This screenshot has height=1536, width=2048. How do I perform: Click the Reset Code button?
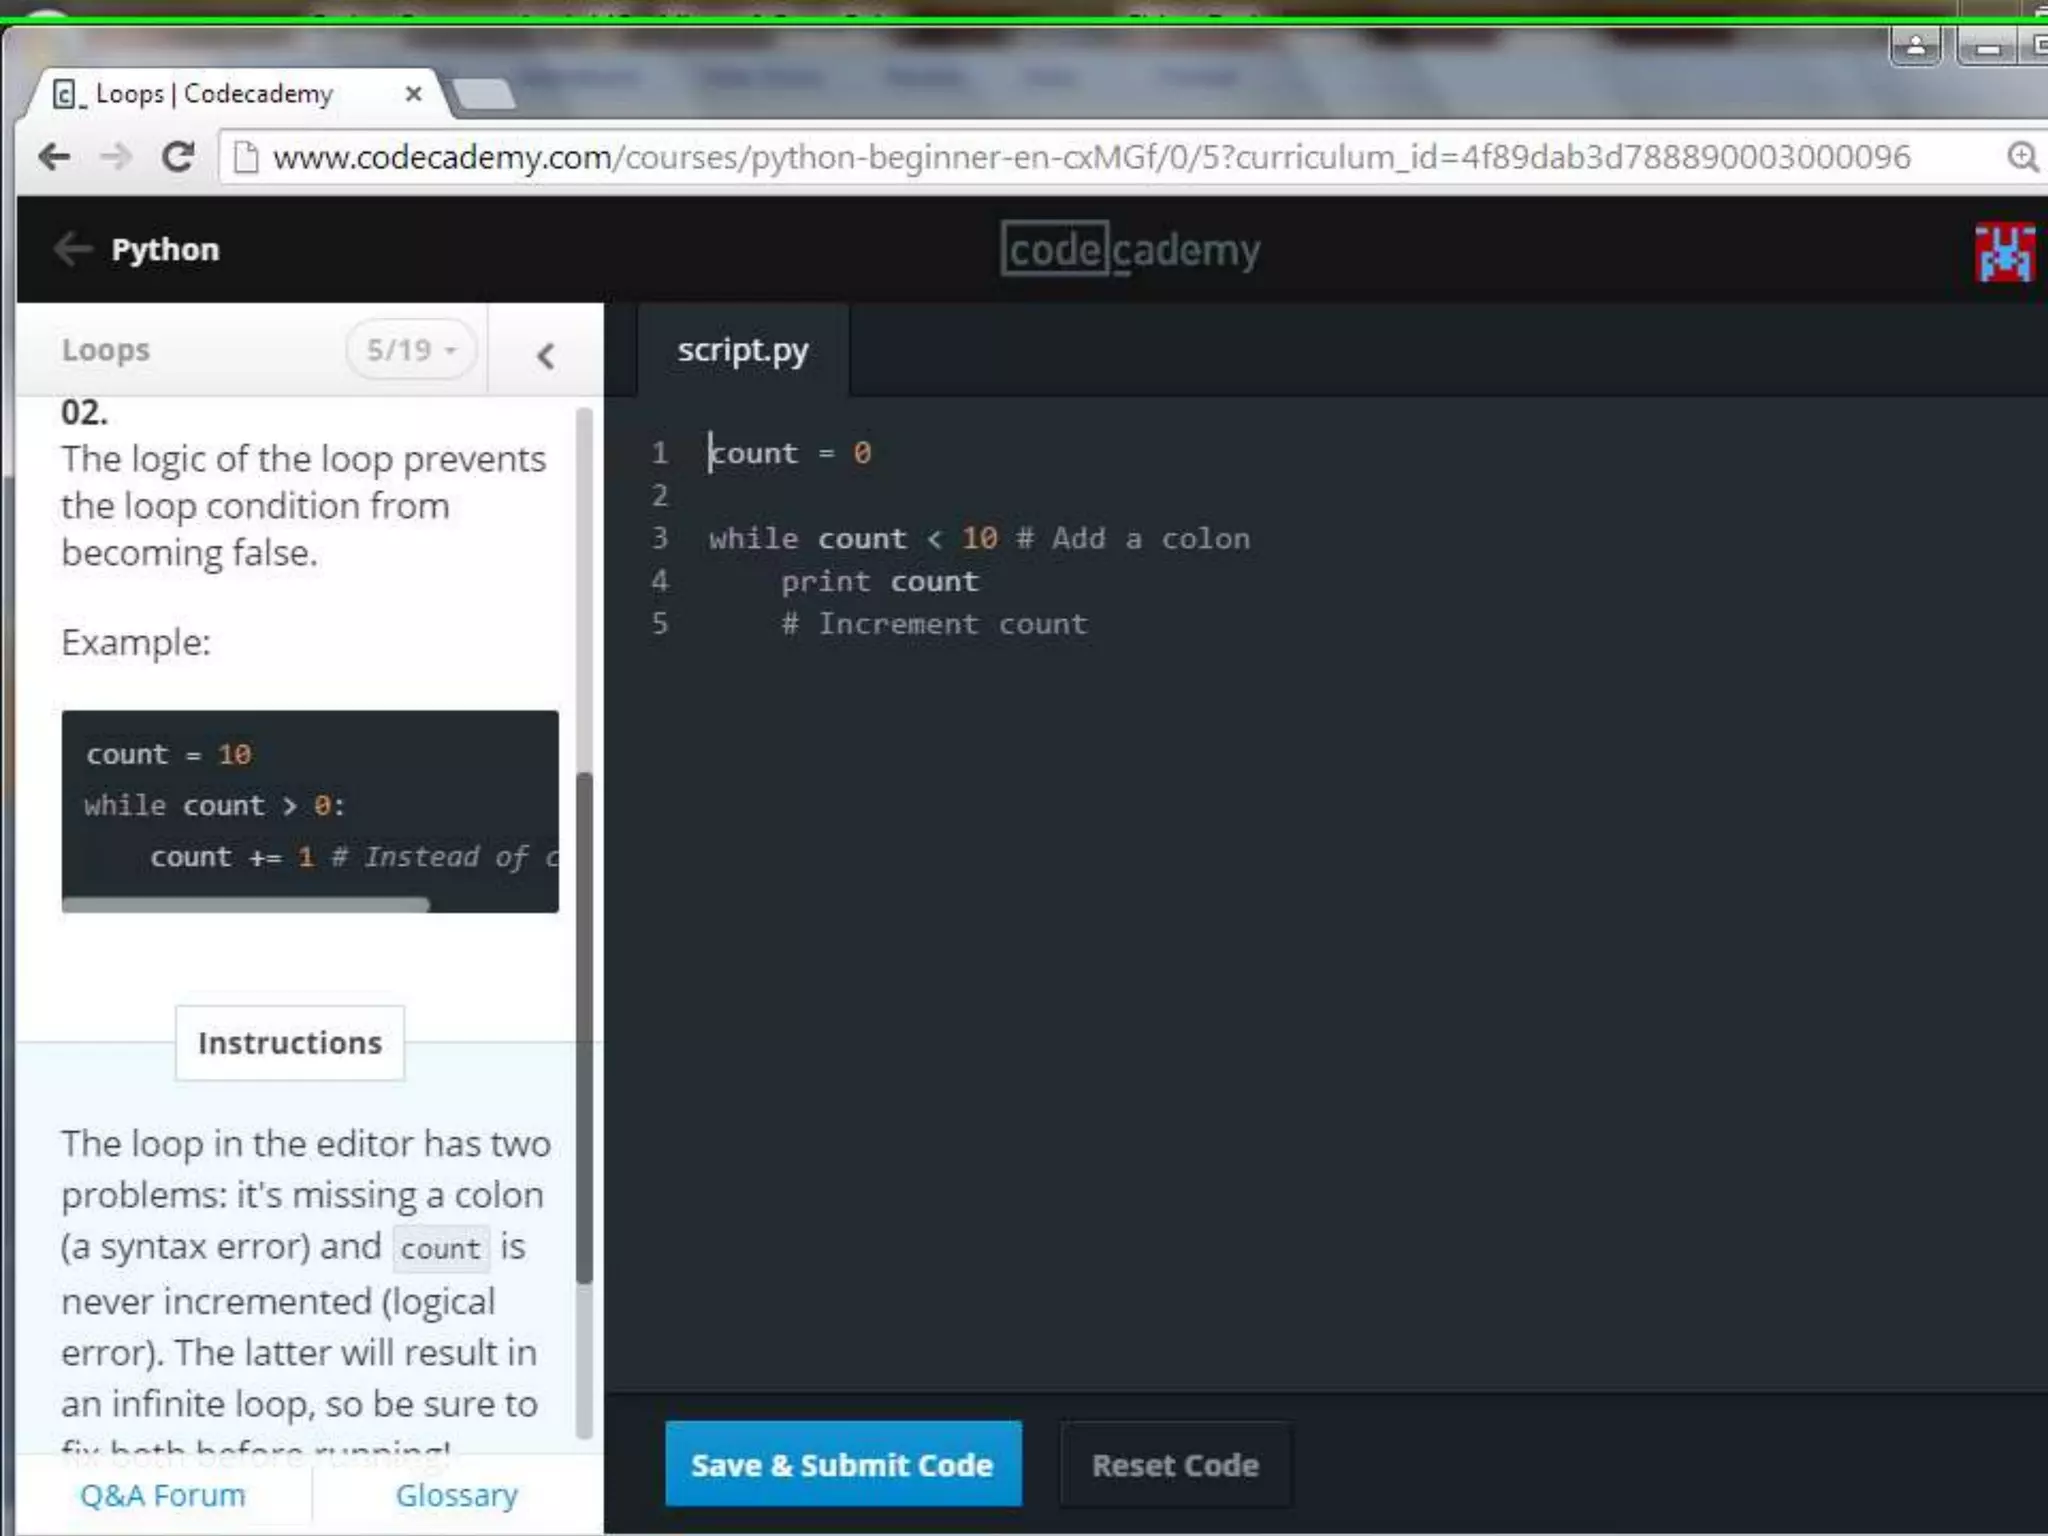click(x=1175, y=1465)
